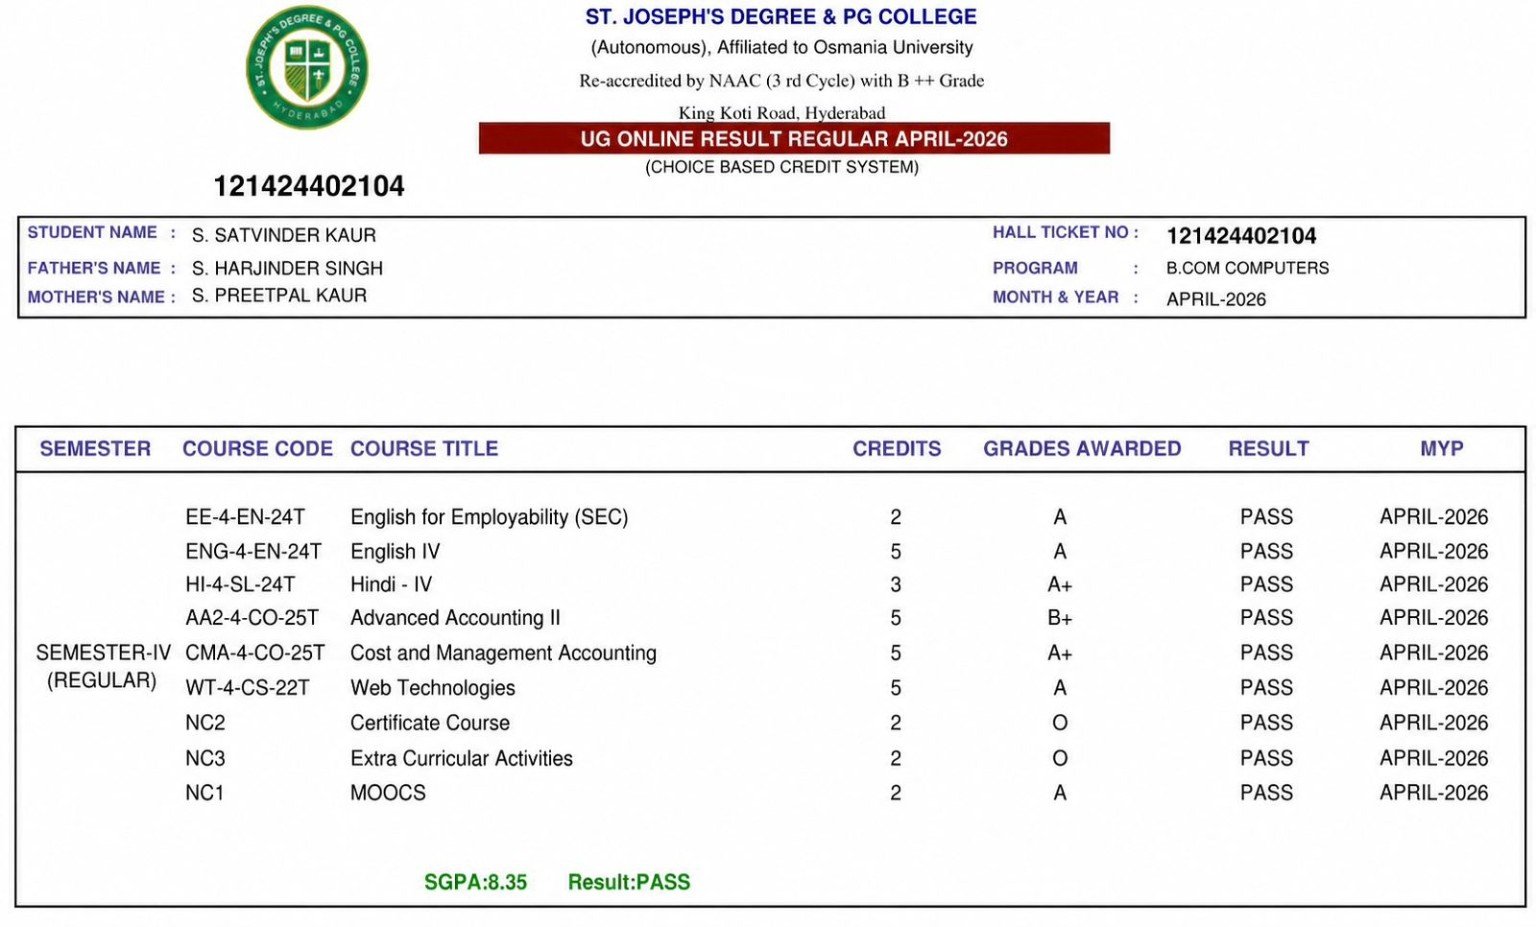Click the large roll number 121424402104 under the logo

(x=309, y=186)
